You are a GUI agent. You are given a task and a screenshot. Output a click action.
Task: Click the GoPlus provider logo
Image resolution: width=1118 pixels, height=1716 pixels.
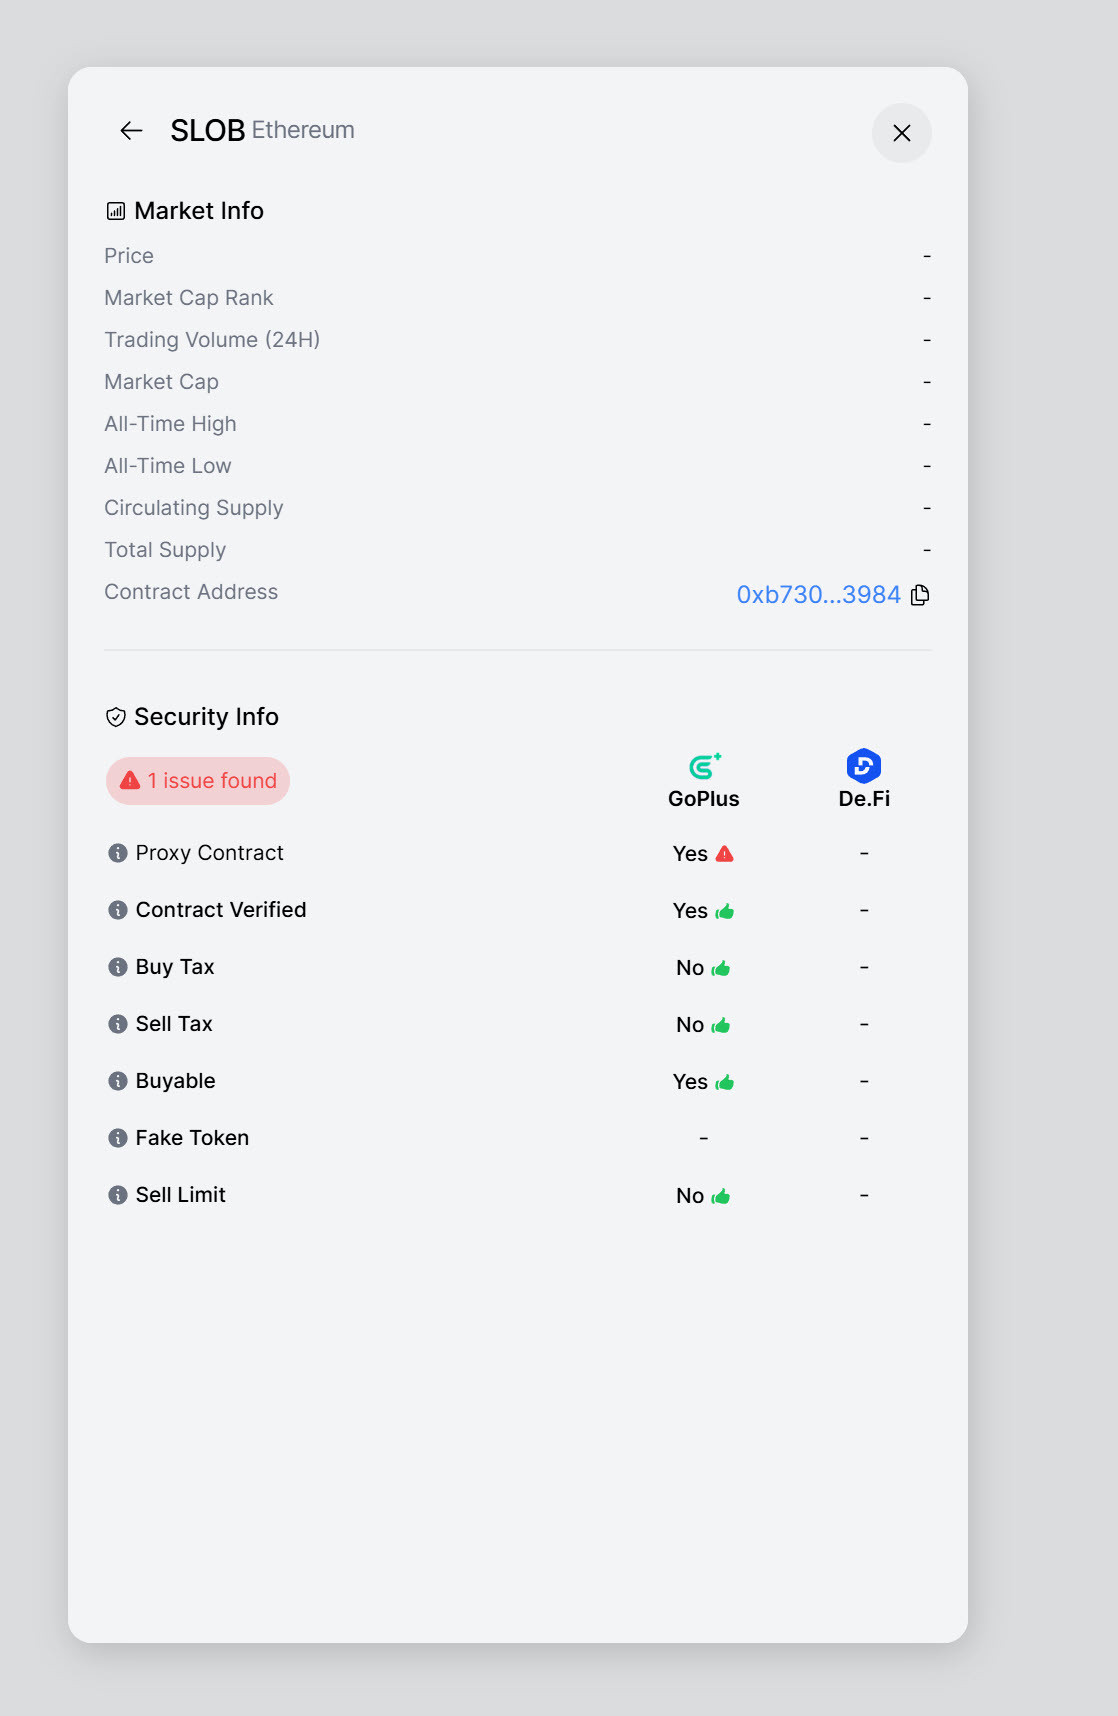click(704, 766)
